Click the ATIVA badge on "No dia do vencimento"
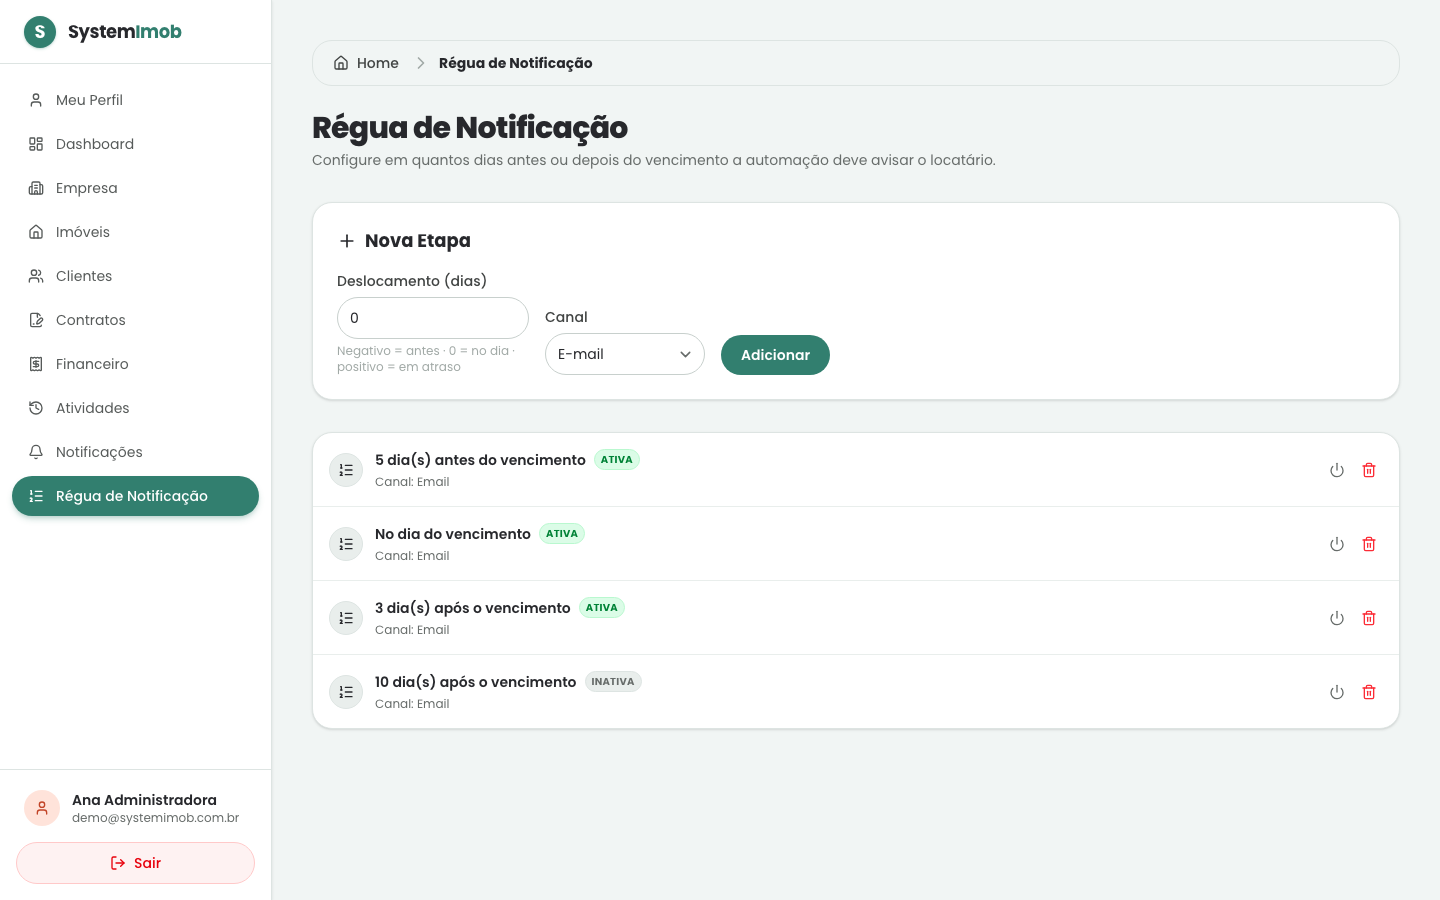1440x900 pixels. tap(562, 534)
